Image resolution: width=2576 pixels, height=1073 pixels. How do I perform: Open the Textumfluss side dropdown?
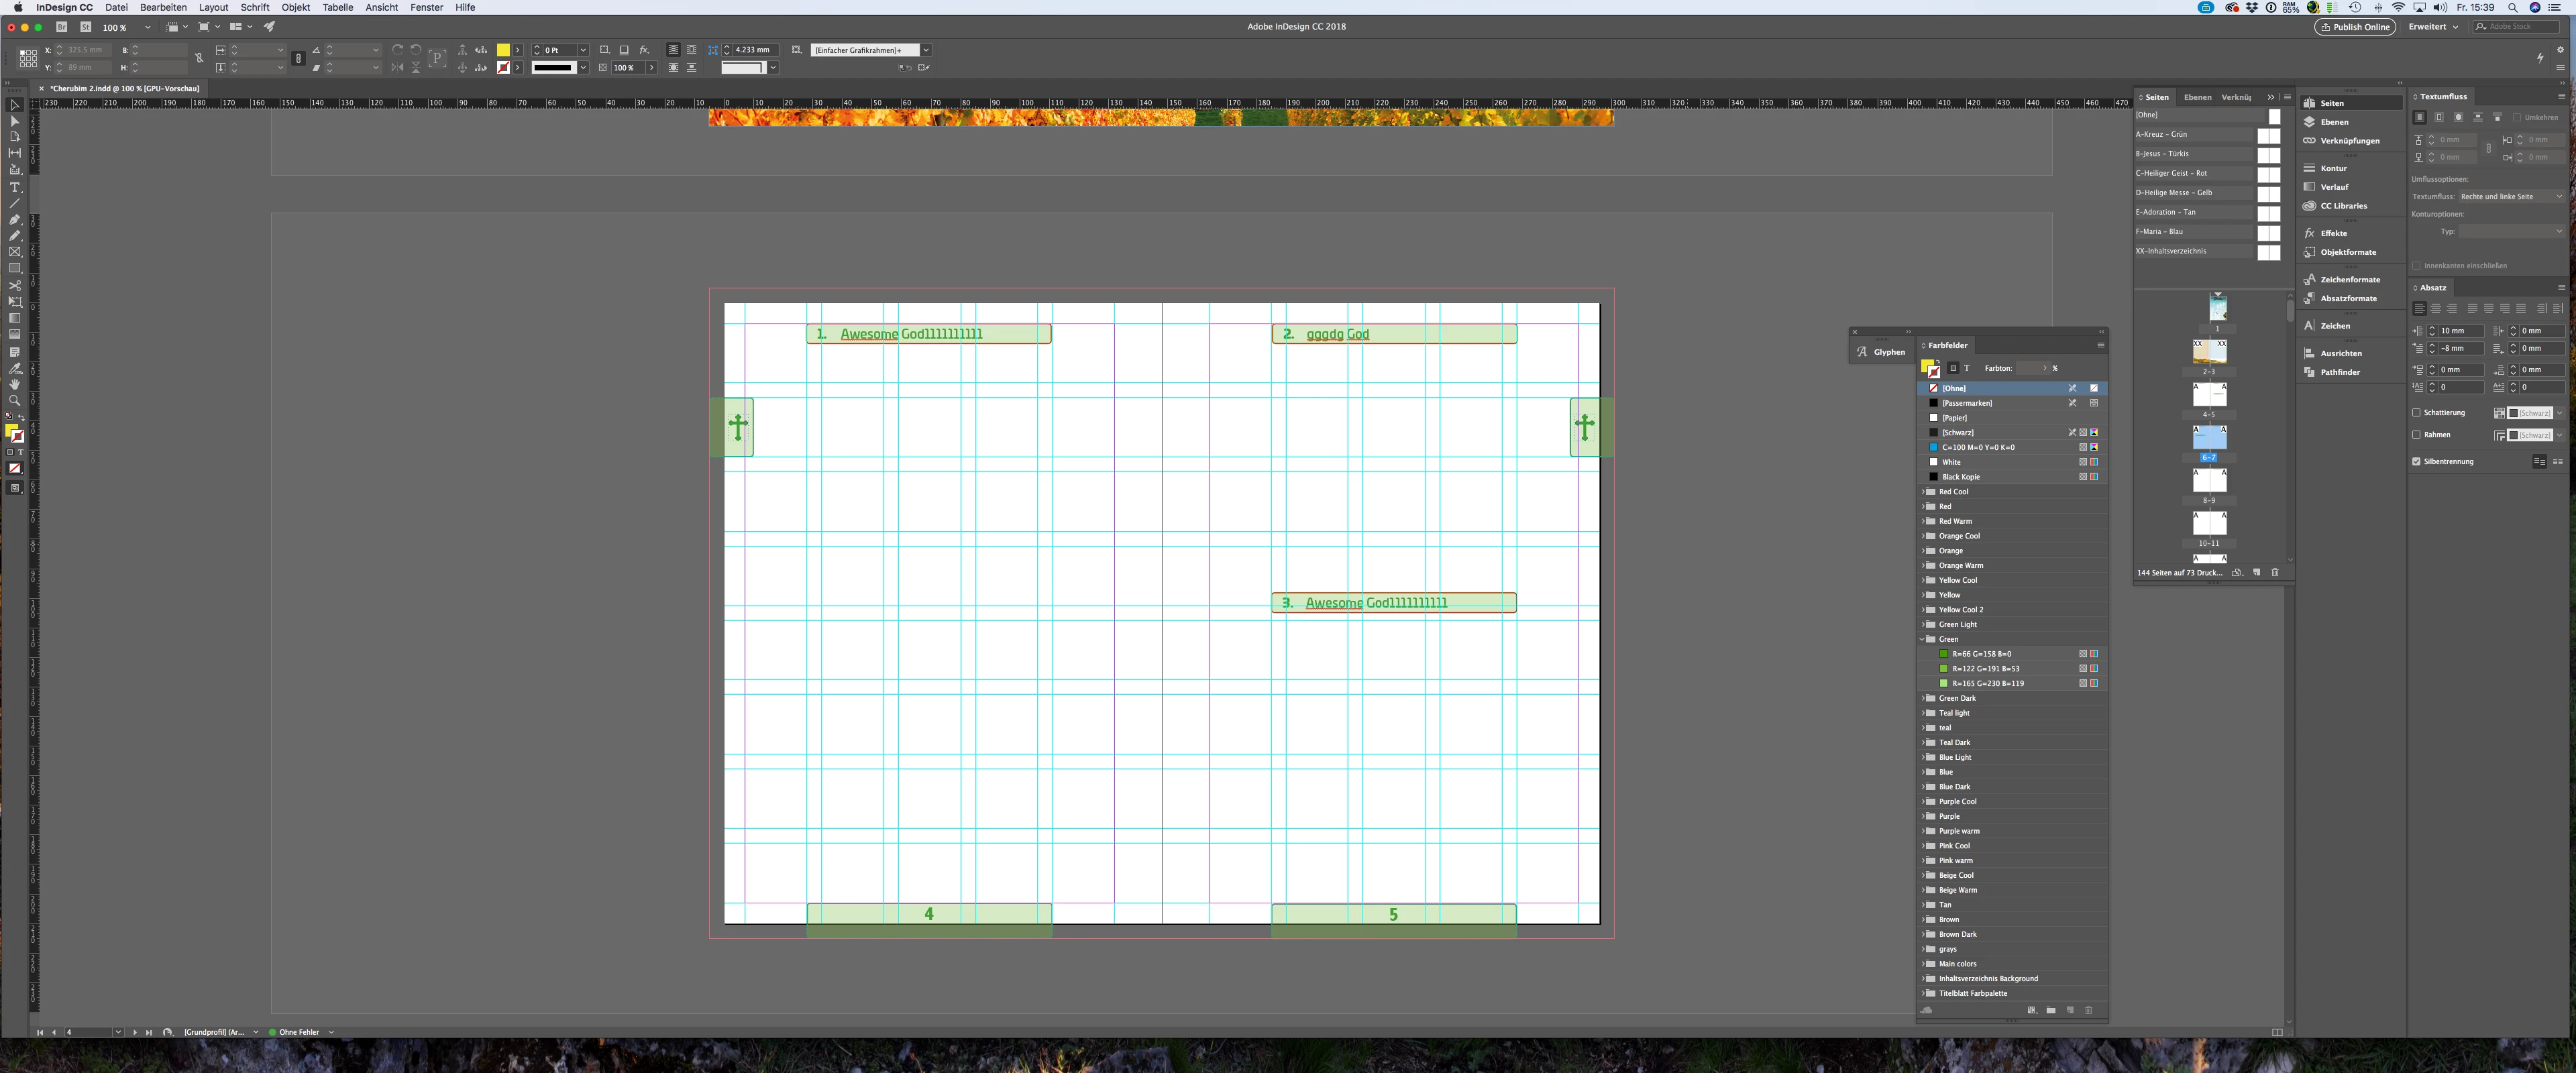point(2511,197)
